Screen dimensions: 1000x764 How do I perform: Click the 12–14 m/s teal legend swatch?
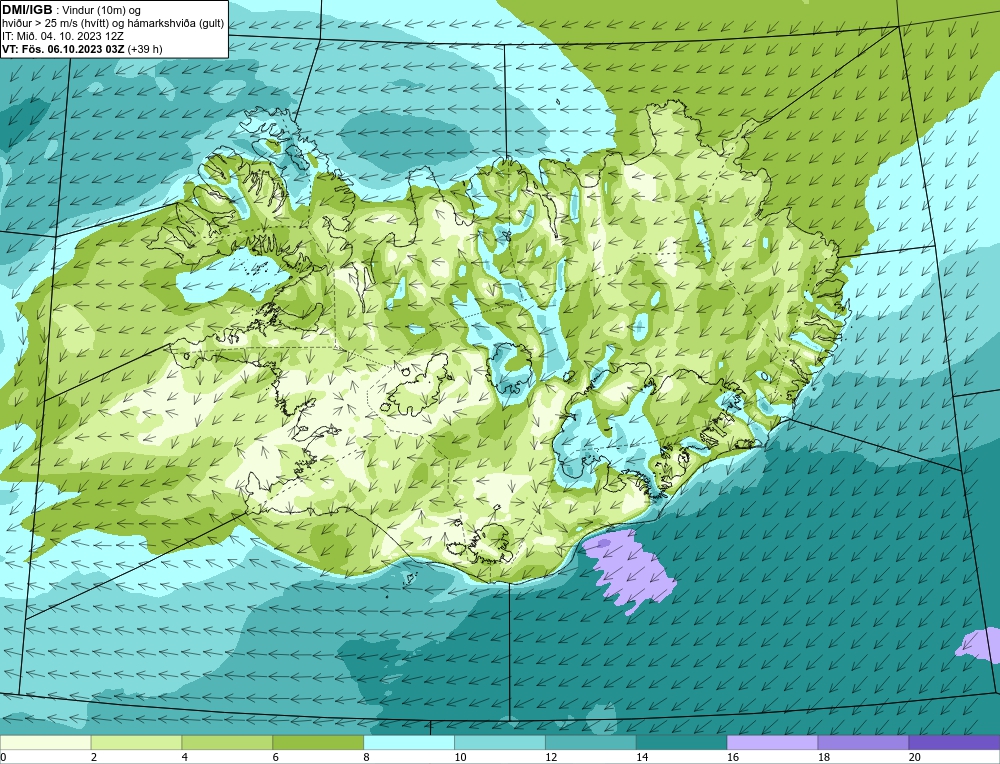tap(591, 743)
